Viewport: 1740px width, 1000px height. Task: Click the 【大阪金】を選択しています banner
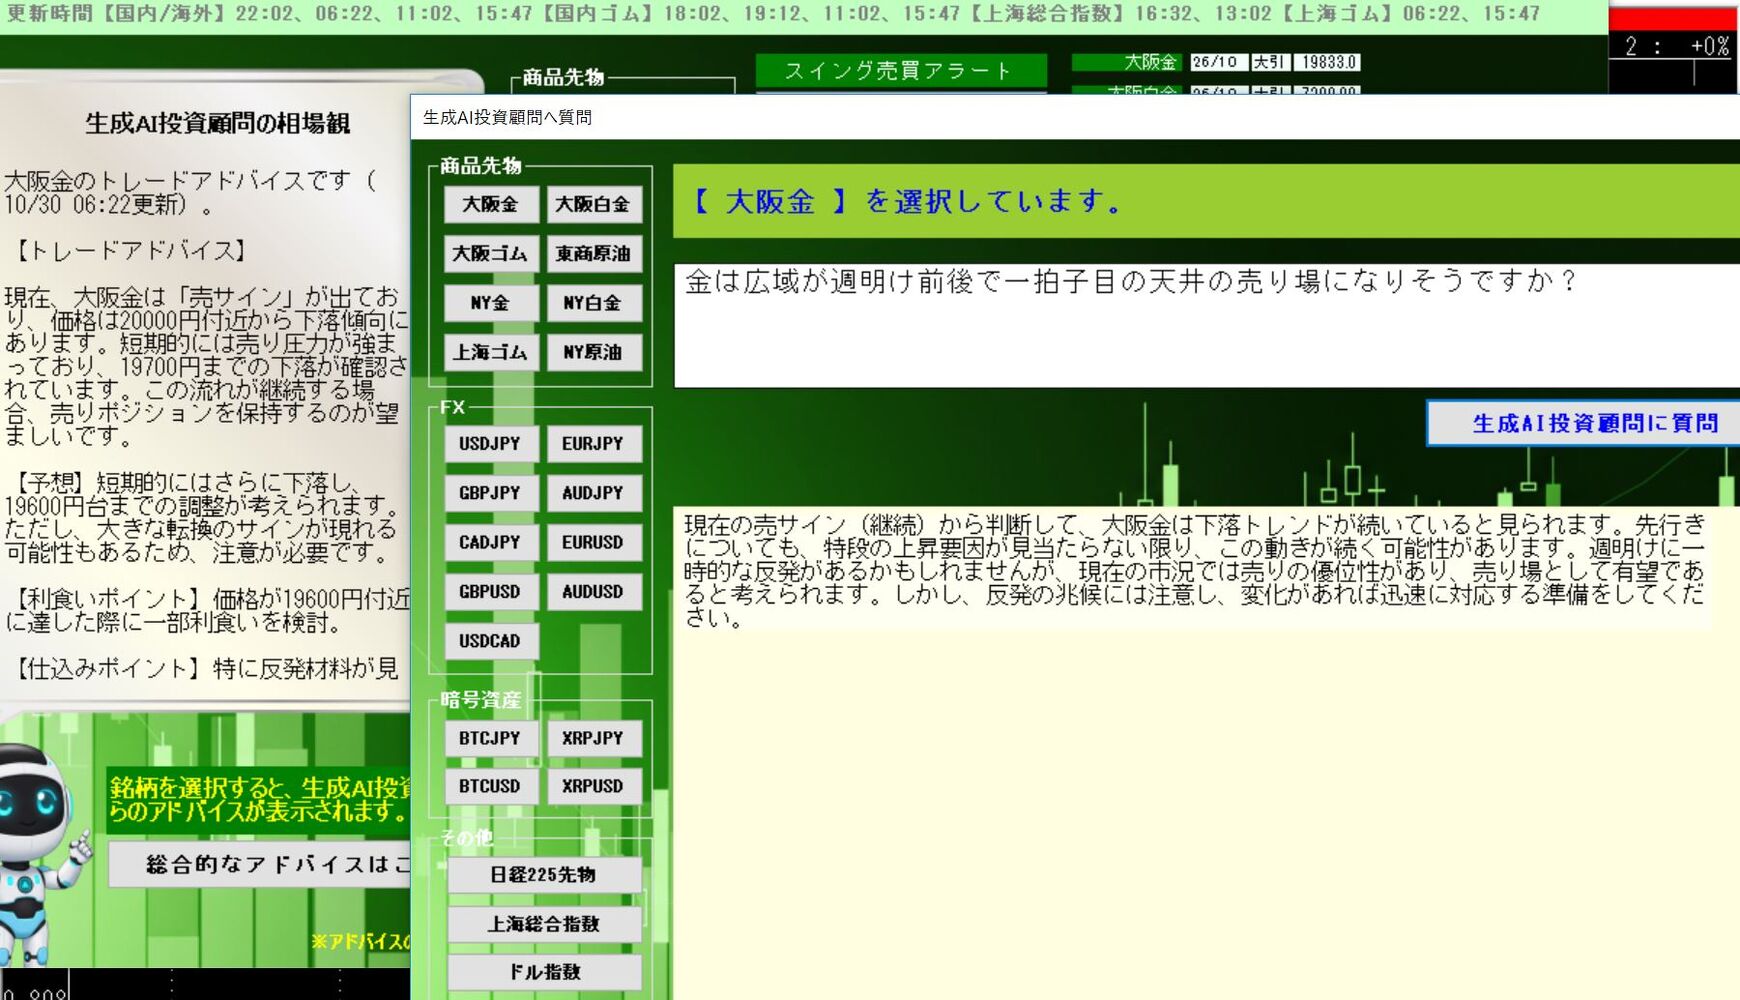[1207, 201]
